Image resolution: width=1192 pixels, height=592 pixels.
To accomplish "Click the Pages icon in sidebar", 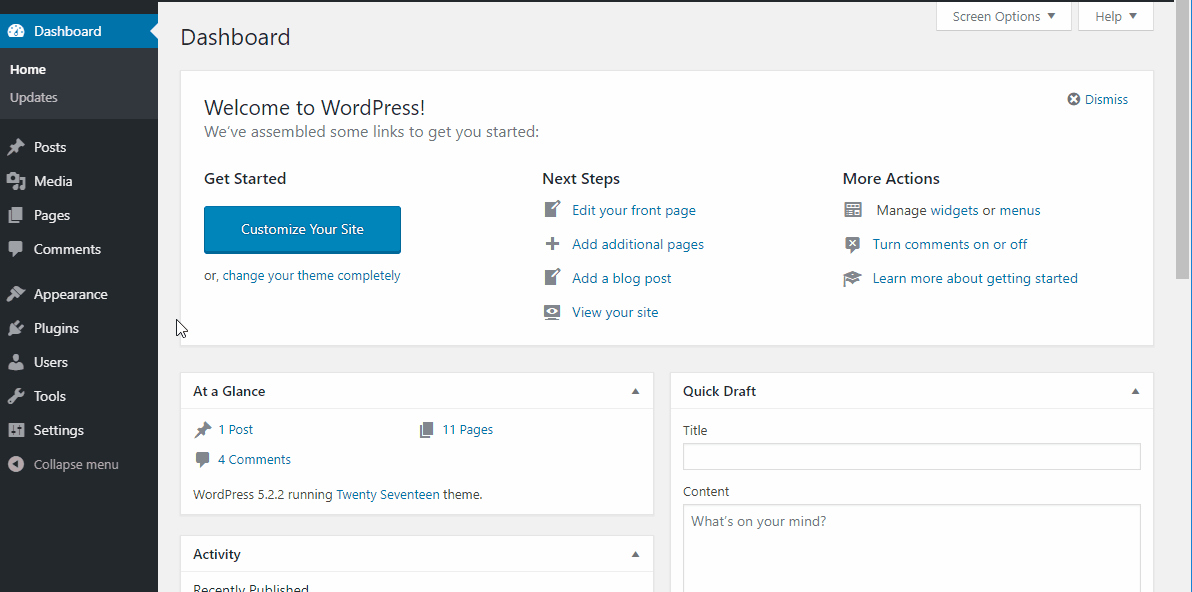I will click(16, 216).
